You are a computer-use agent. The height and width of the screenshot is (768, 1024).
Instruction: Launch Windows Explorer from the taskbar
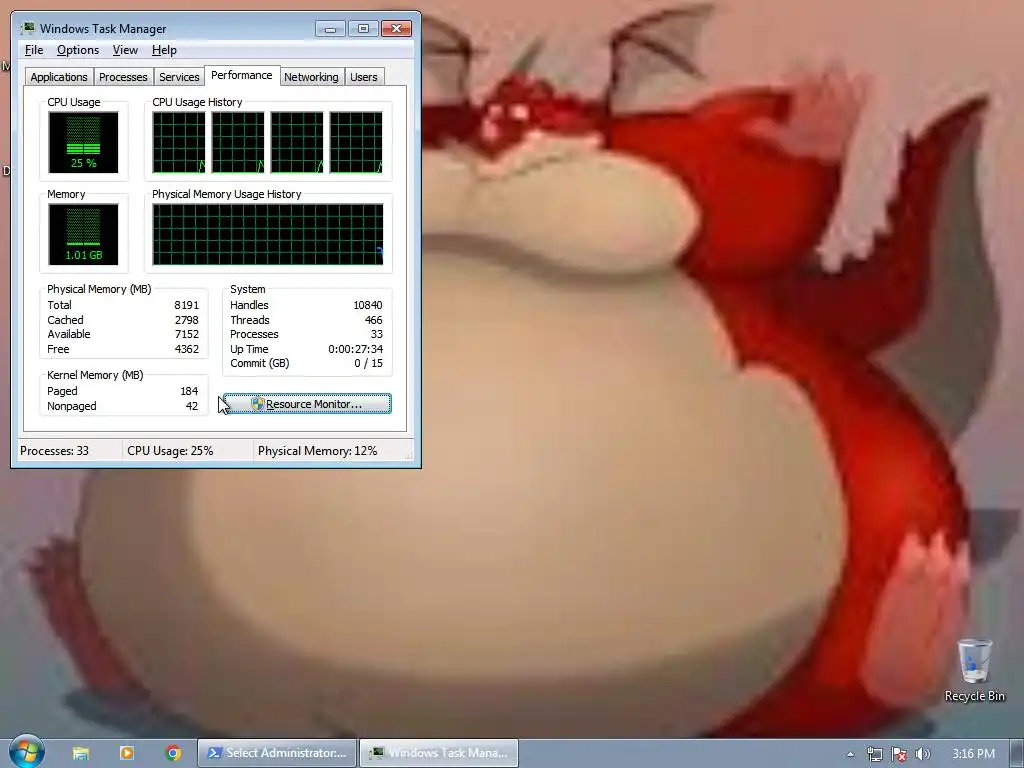coord(81,753)
